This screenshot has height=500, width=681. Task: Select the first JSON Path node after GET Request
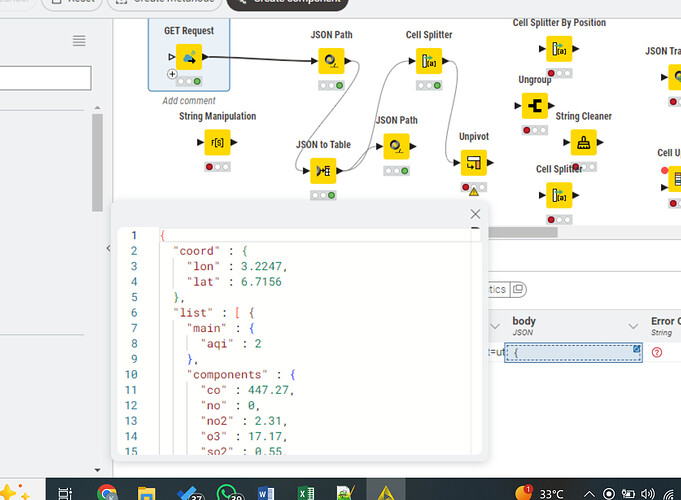(x=331, y=61)
